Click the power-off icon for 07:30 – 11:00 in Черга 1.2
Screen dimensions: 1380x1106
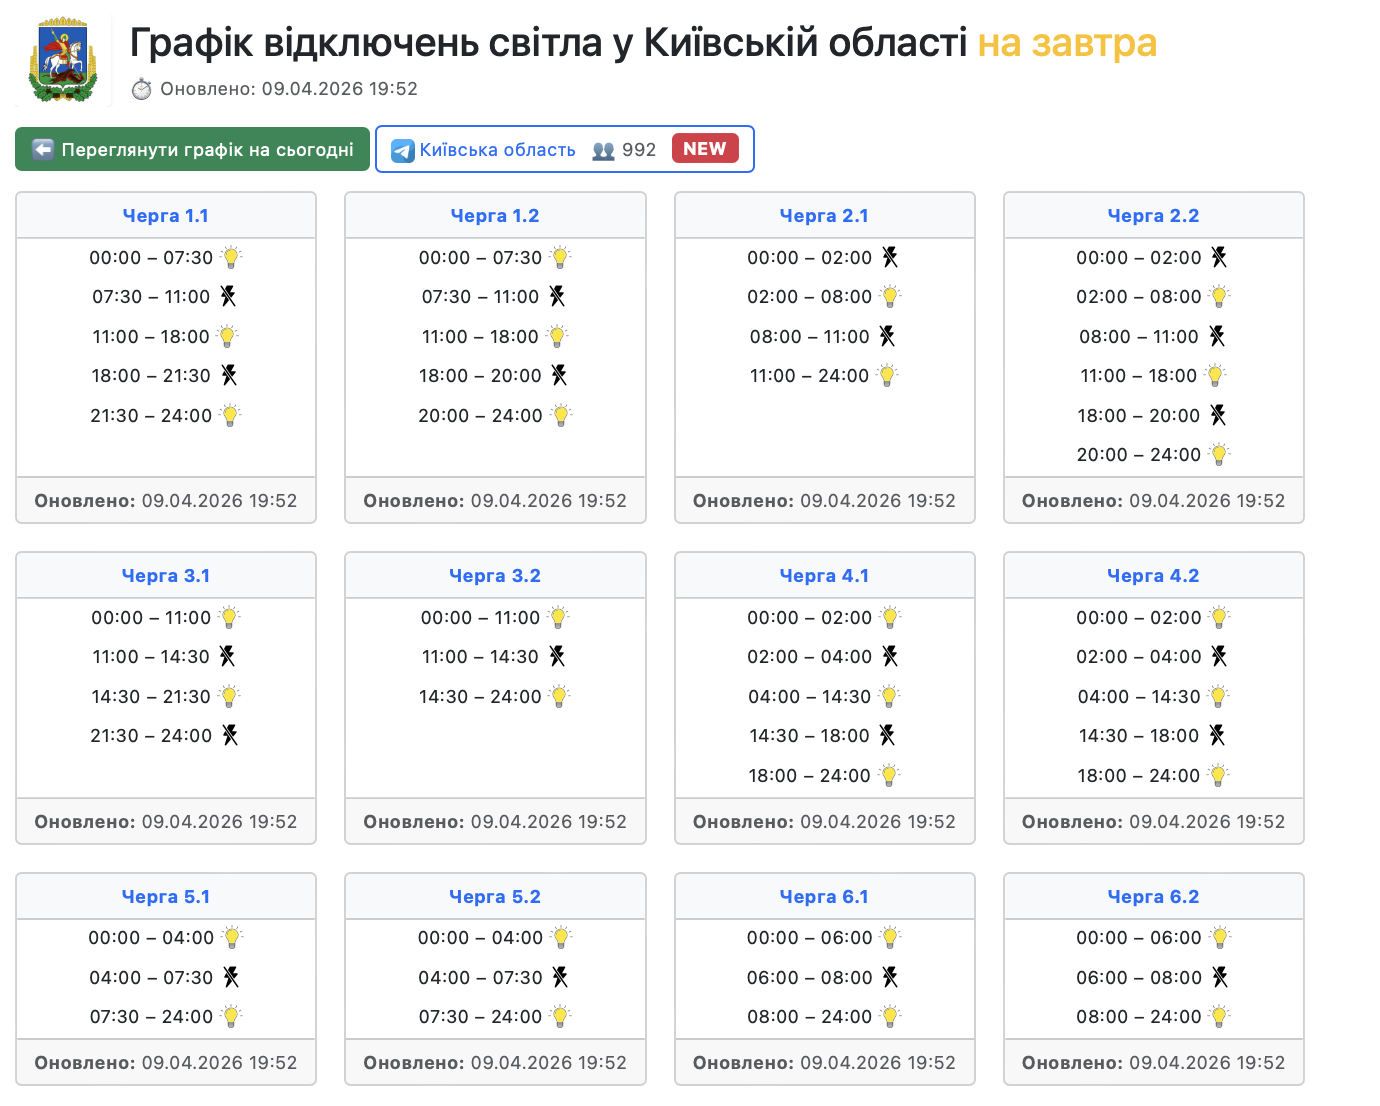click(x=557, y=296)
